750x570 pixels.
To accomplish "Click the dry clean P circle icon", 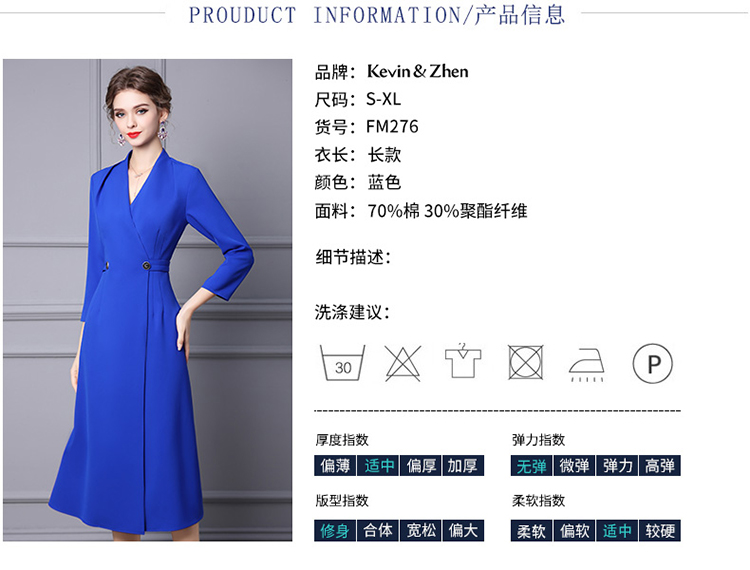I will coord(652,363).
